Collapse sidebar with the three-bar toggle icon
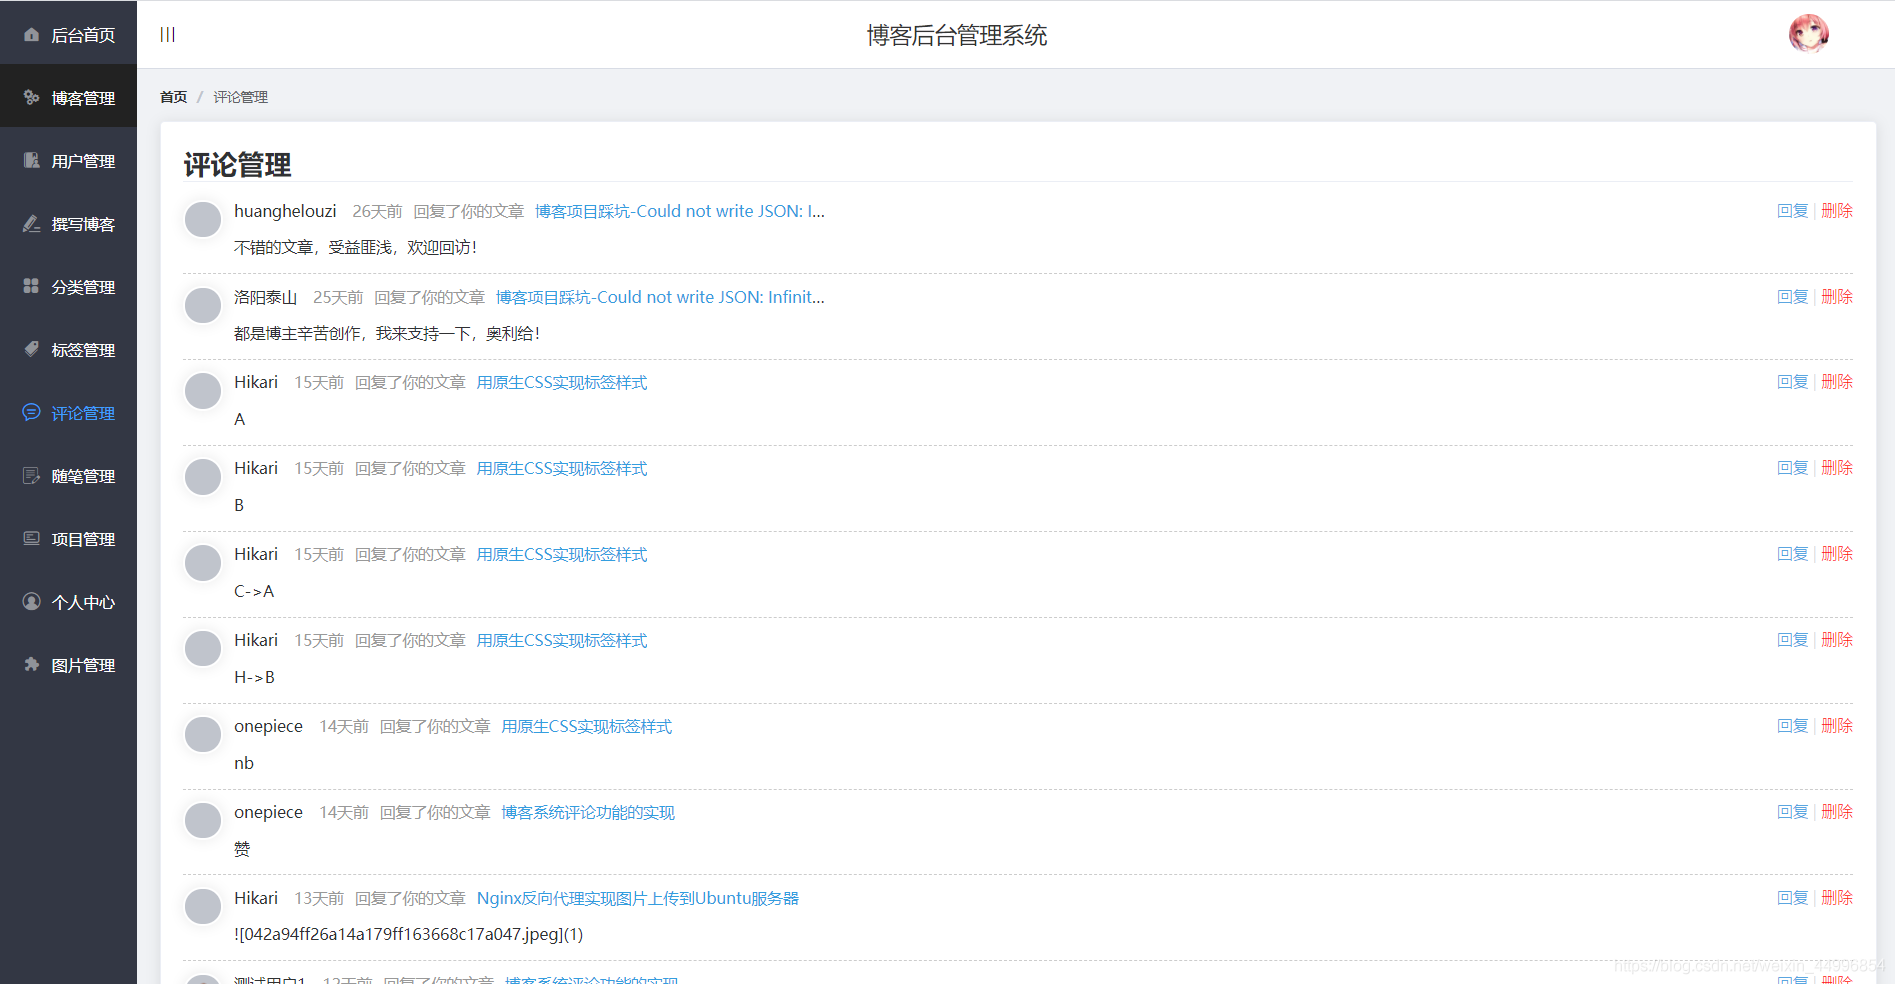Viewport: 1895px width, 984px height. [168, 35]
